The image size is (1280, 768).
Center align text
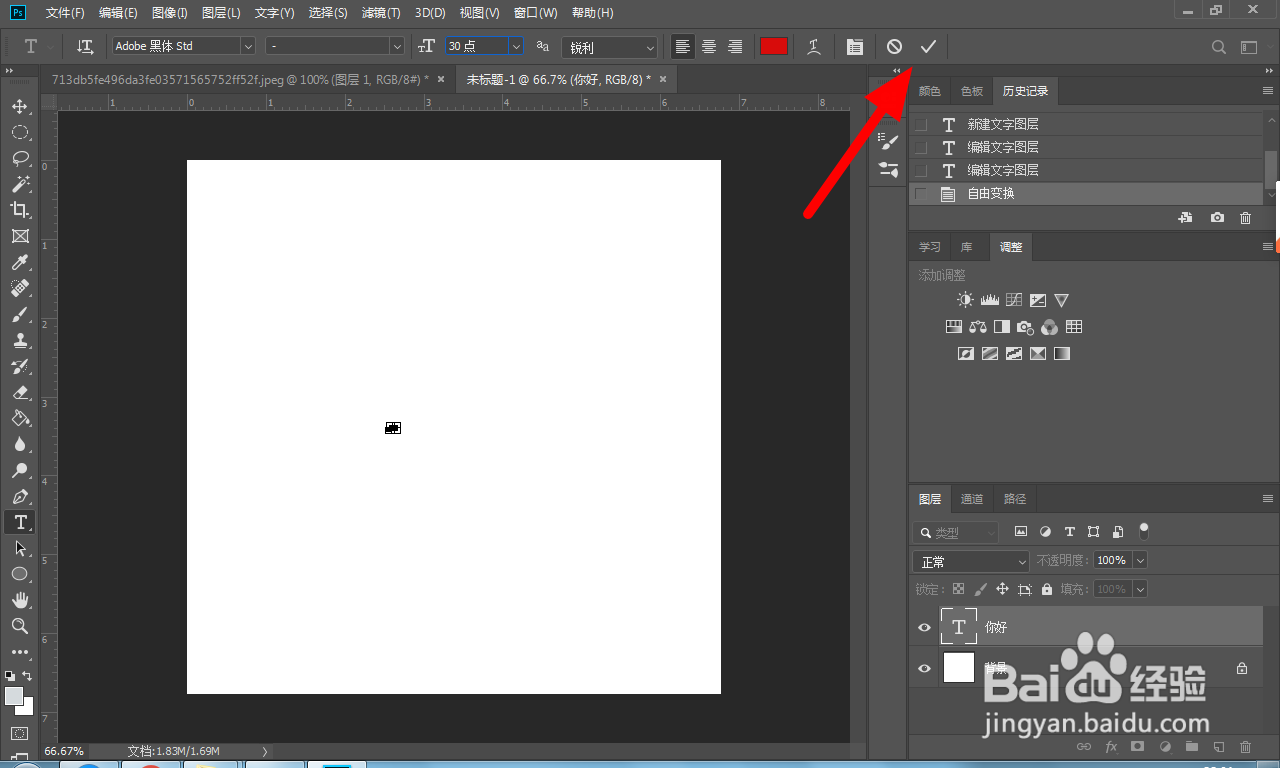click(x=709, y=46)
